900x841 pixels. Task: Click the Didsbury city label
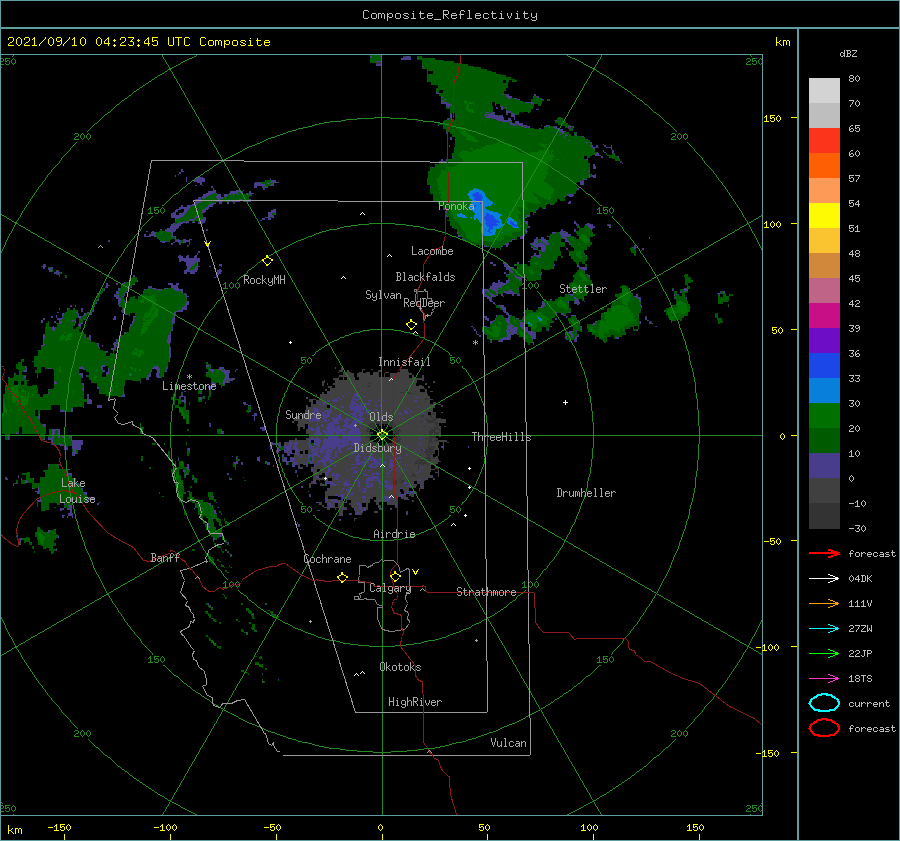[377, 448]
